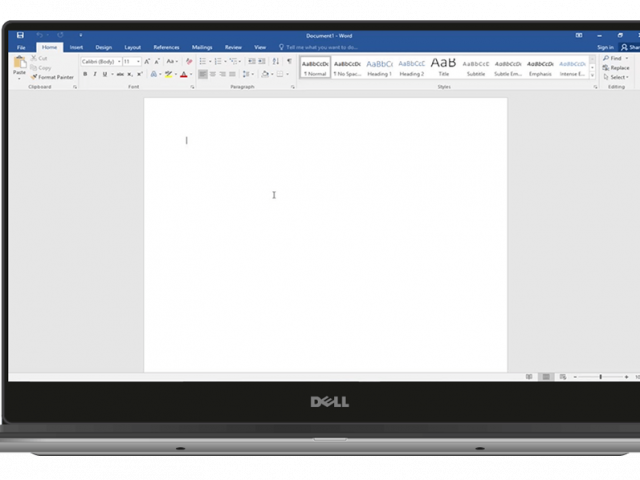
Task: Toggle Italic formatting
Action: coord(95,74)
